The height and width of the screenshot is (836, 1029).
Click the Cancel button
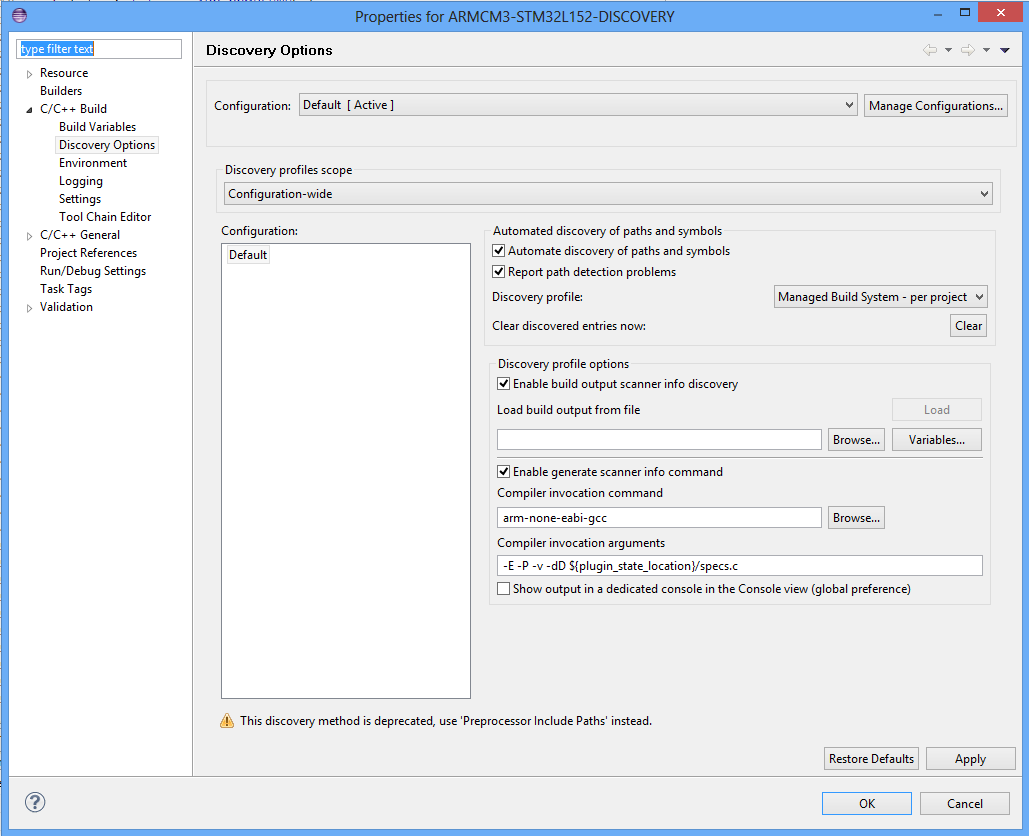(965, 803)
